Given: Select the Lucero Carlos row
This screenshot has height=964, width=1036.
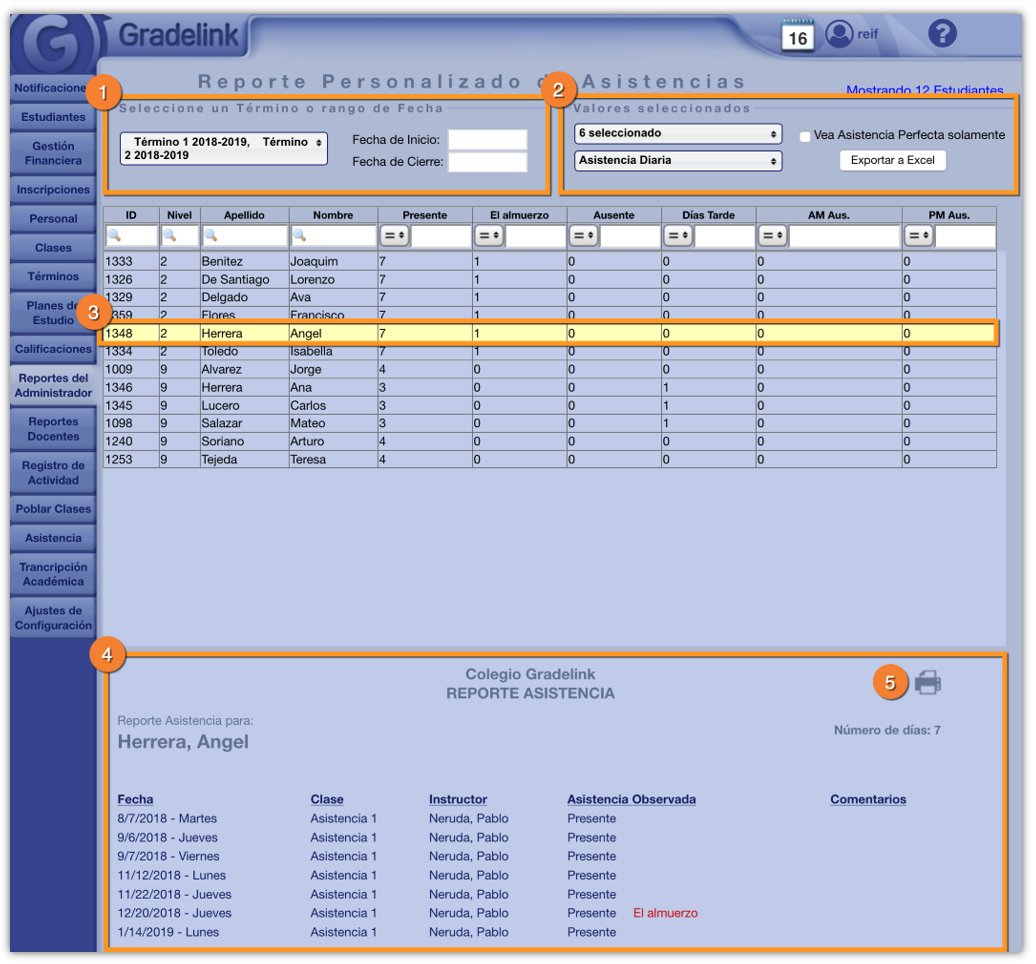Looking at the screenshot, I should pyautogui.click(x=550, y=406).
